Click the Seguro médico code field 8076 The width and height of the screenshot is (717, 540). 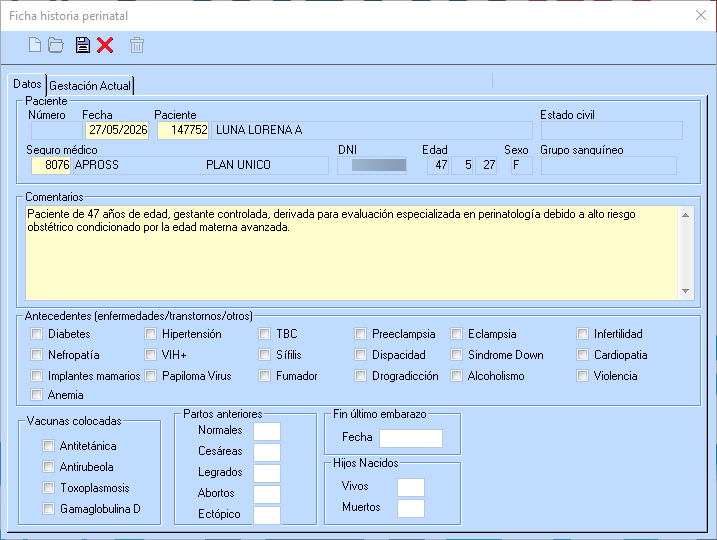[50, 165]
